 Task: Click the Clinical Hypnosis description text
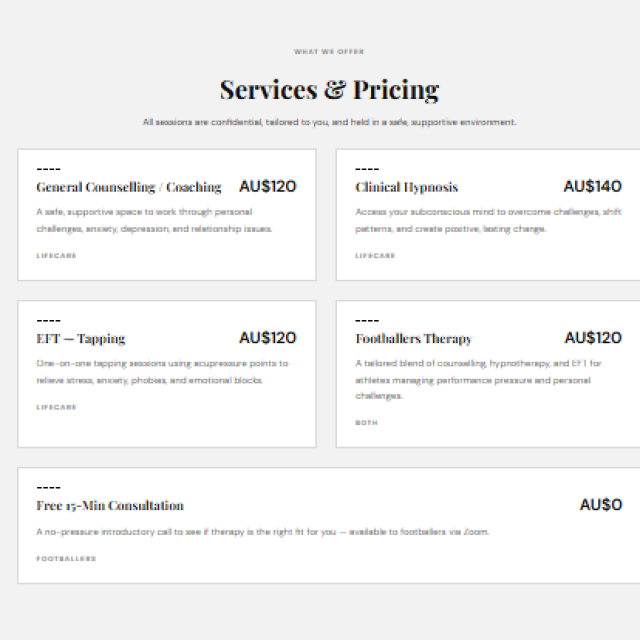tap(488, 220)
